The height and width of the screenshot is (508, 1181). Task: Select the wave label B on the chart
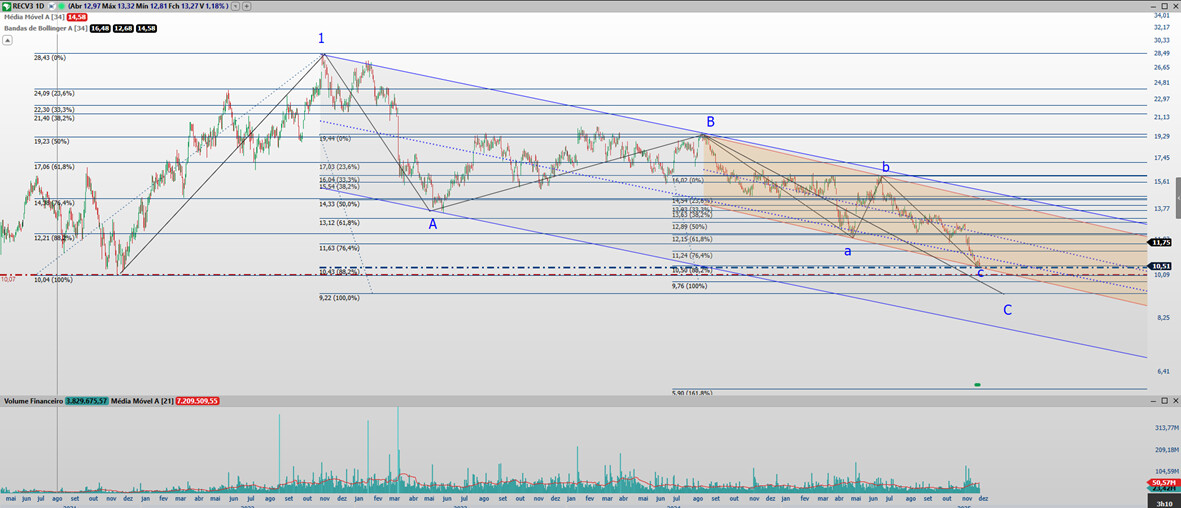click(x=710, y=122)
